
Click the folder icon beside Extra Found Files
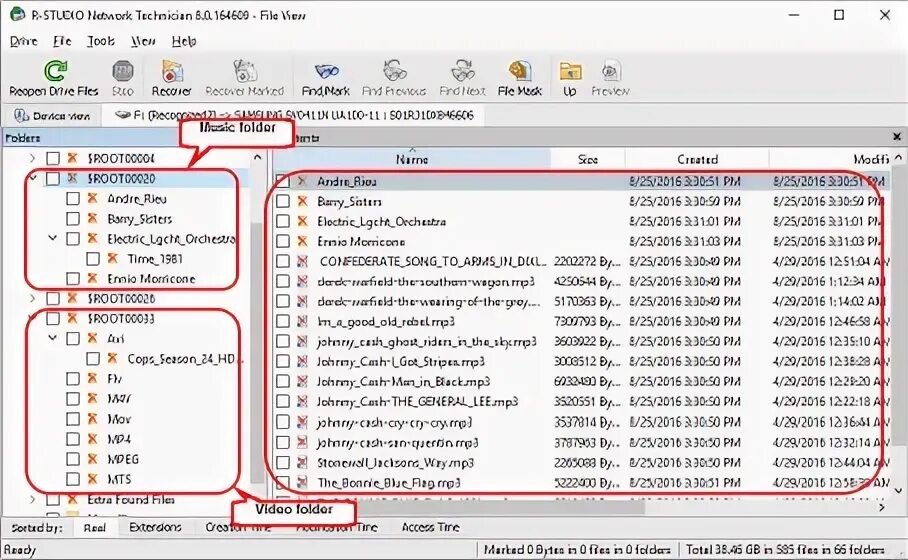pyautogui.click(x=72, y=499)
